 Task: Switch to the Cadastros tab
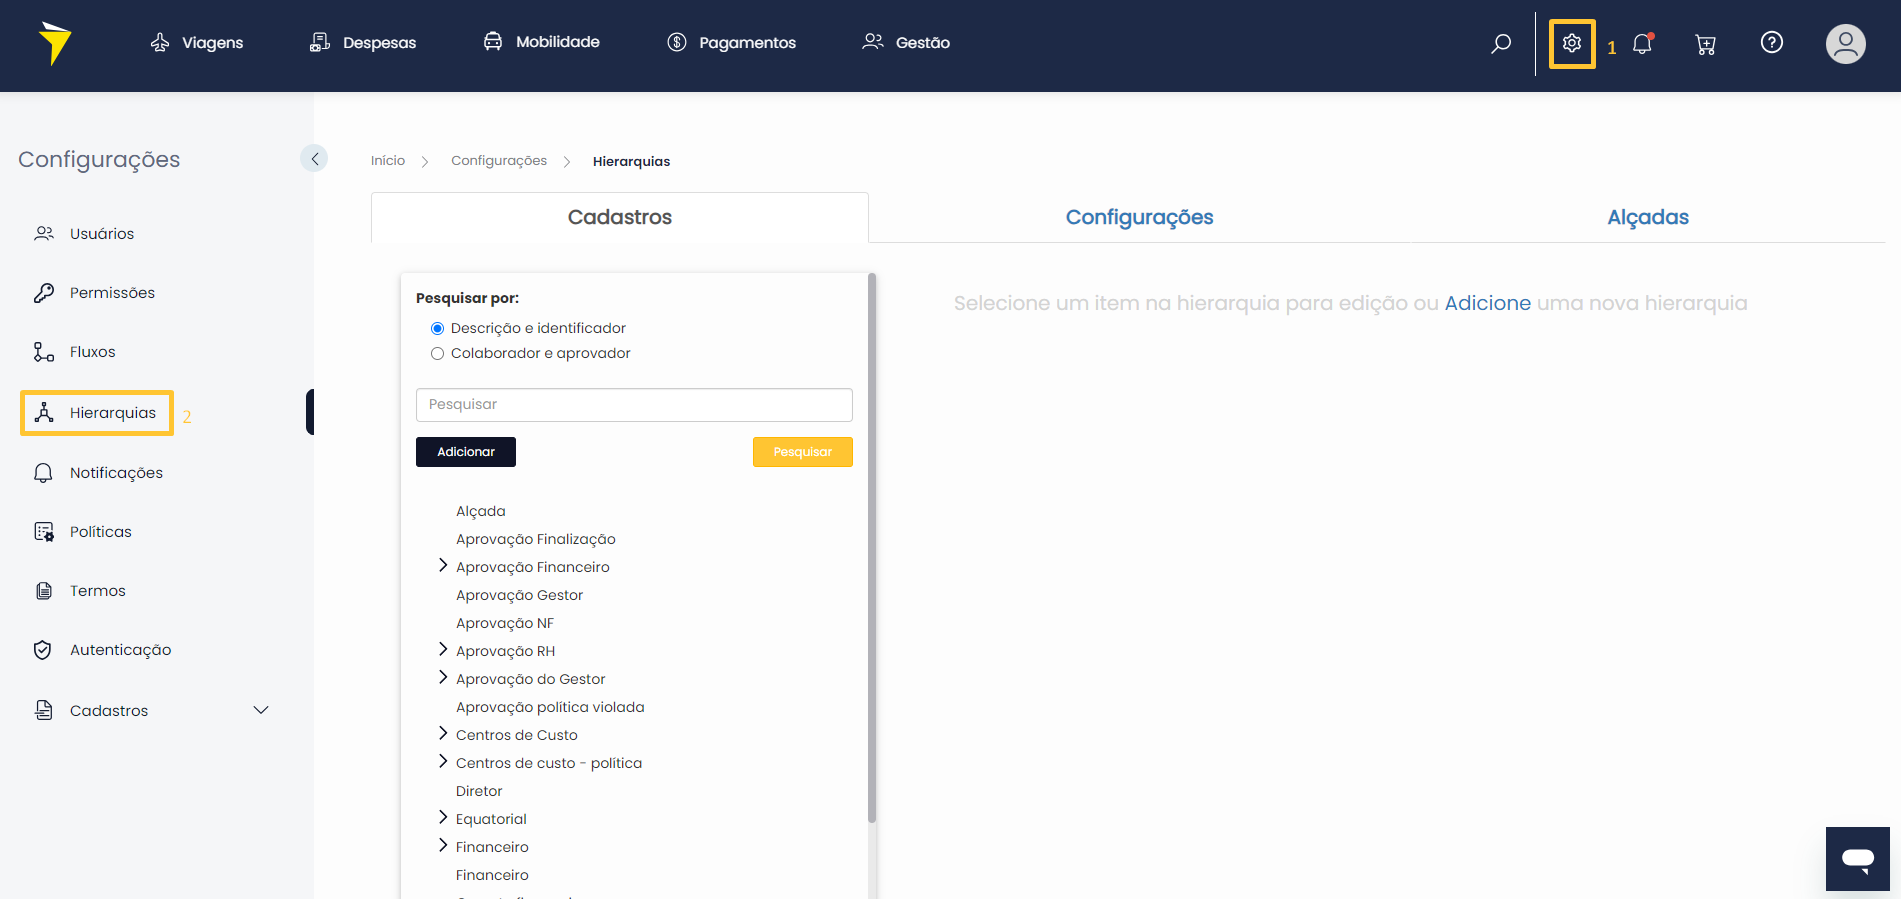[x=620, y=217]
